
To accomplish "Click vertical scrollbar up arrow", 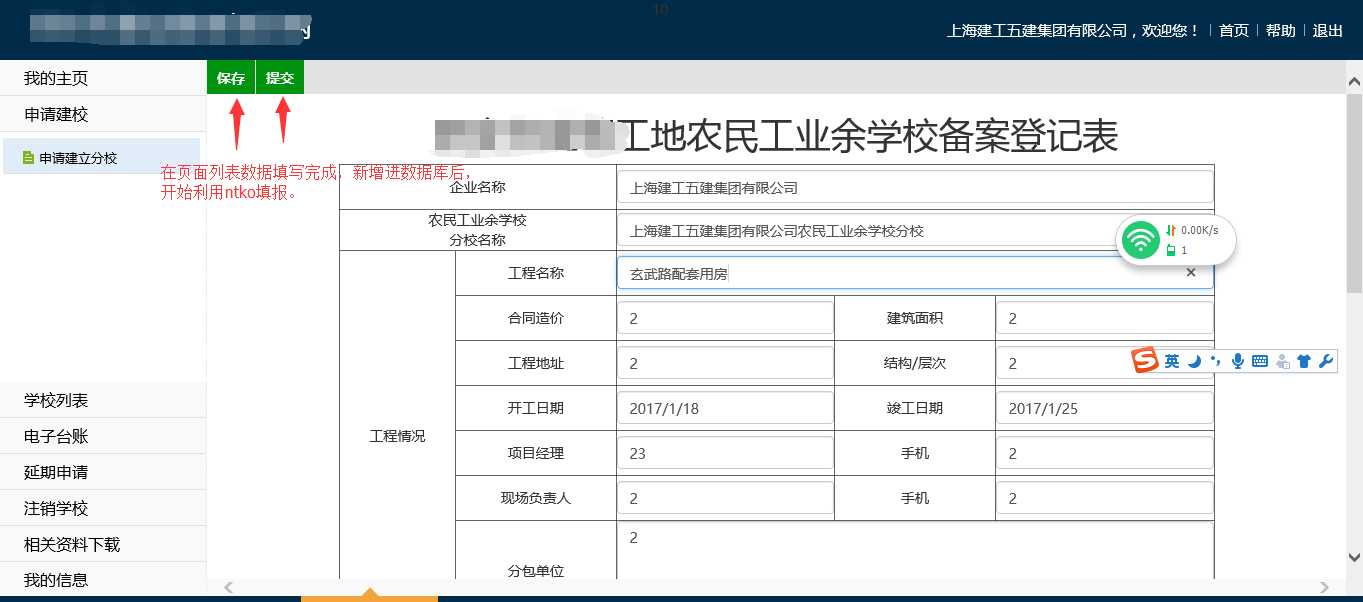I will point(1354,82).
